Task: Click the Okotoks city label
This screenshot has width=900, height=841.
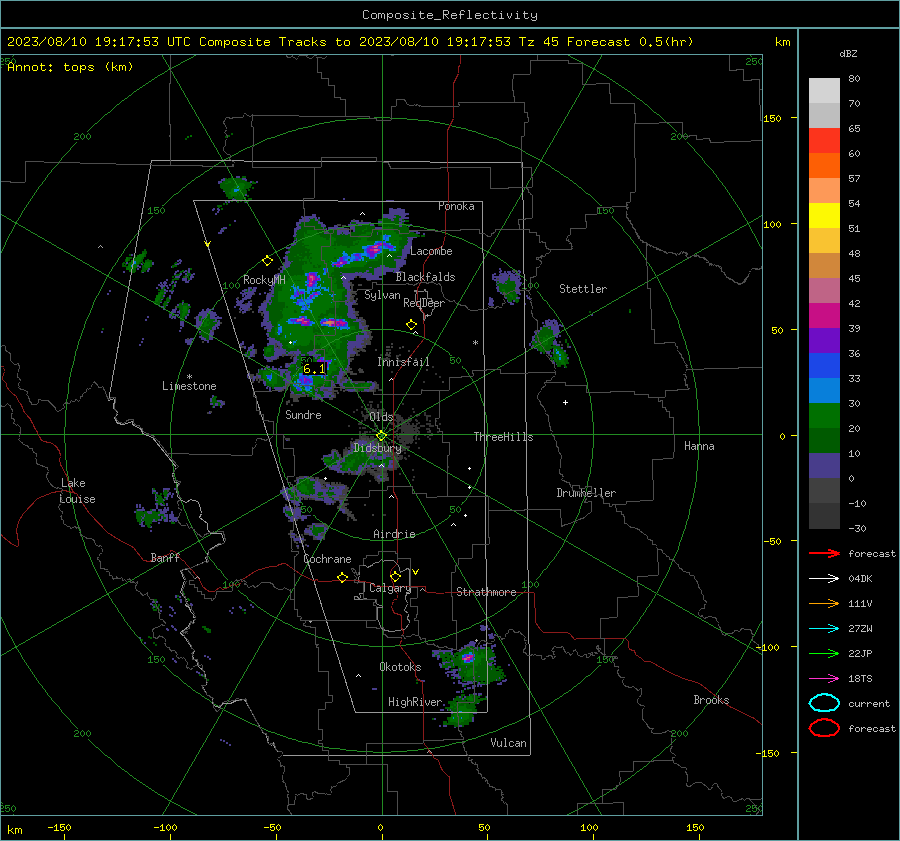Action: click(400, 667)
